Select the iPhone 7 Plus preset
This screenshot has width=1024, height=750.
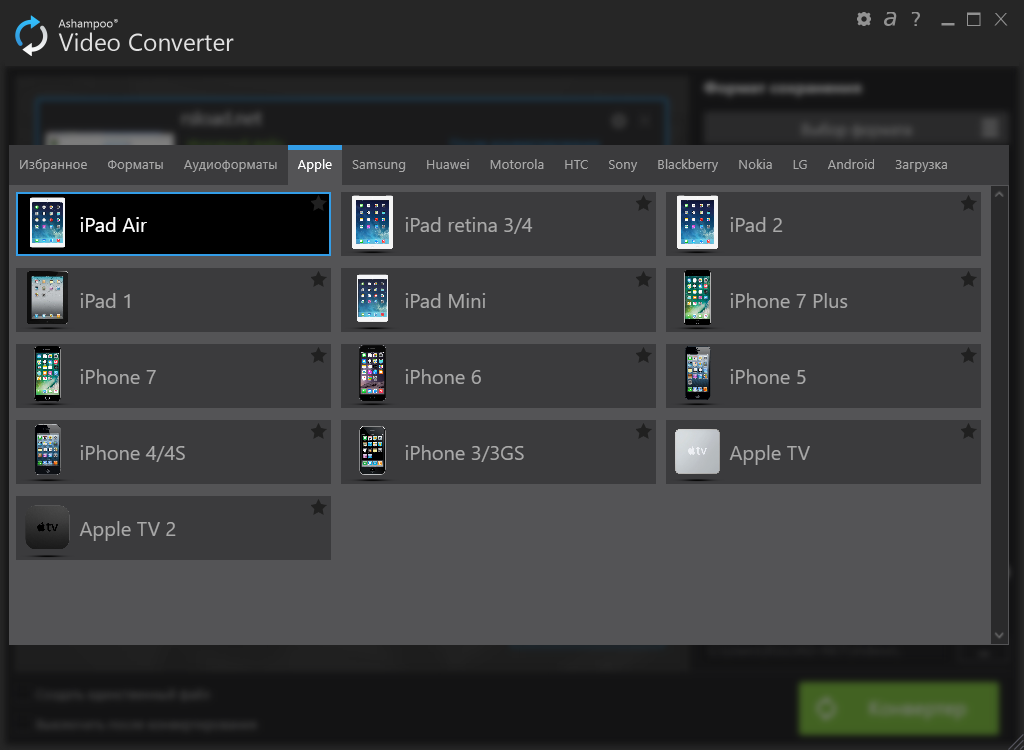tap(822, 300)
